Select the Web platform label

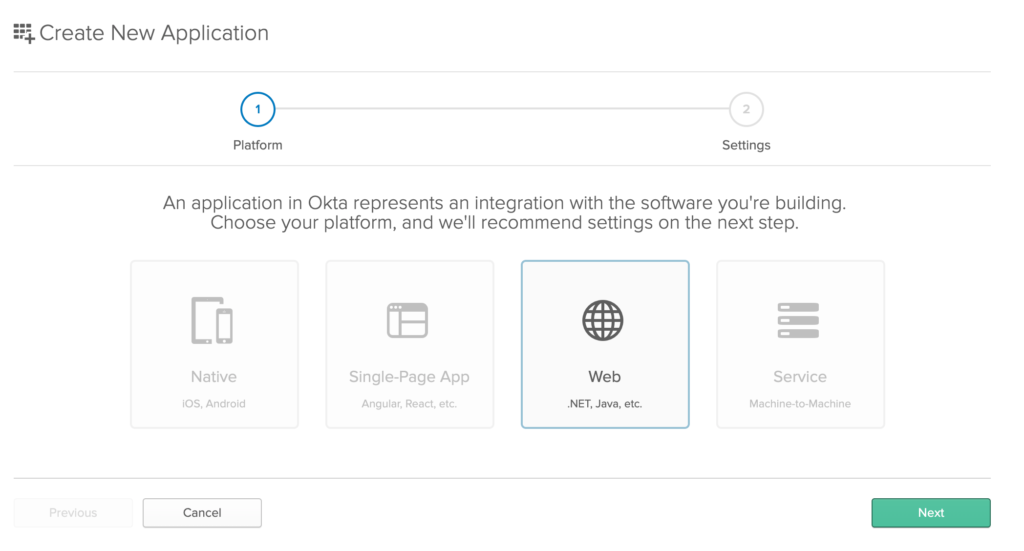604,377
